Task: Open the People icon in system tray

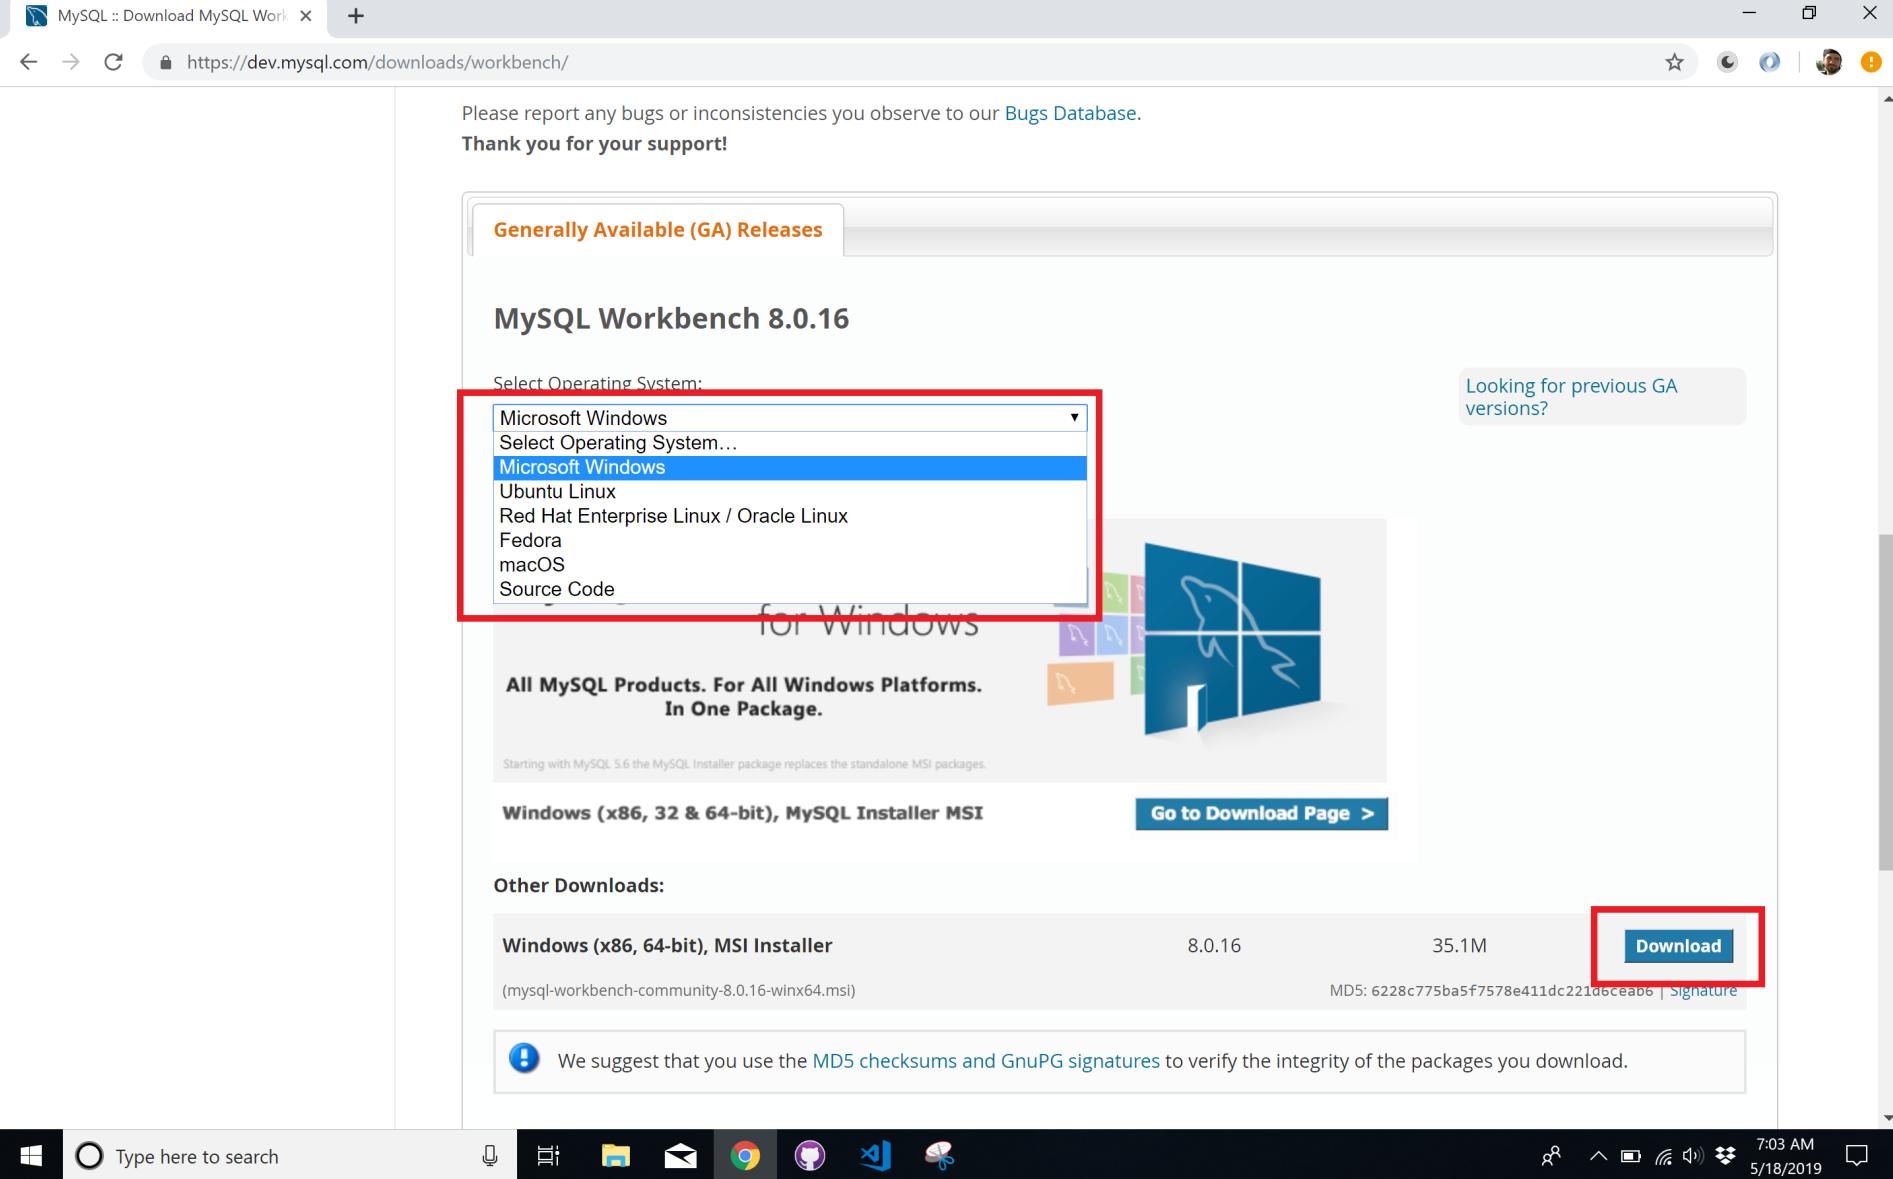Action: (x=1551, y=1156)
